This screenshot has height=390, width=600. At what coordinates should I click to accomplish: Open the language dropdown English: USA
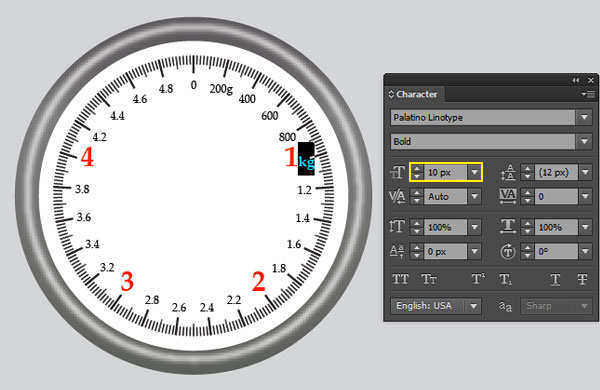click(x=435, y=306)
